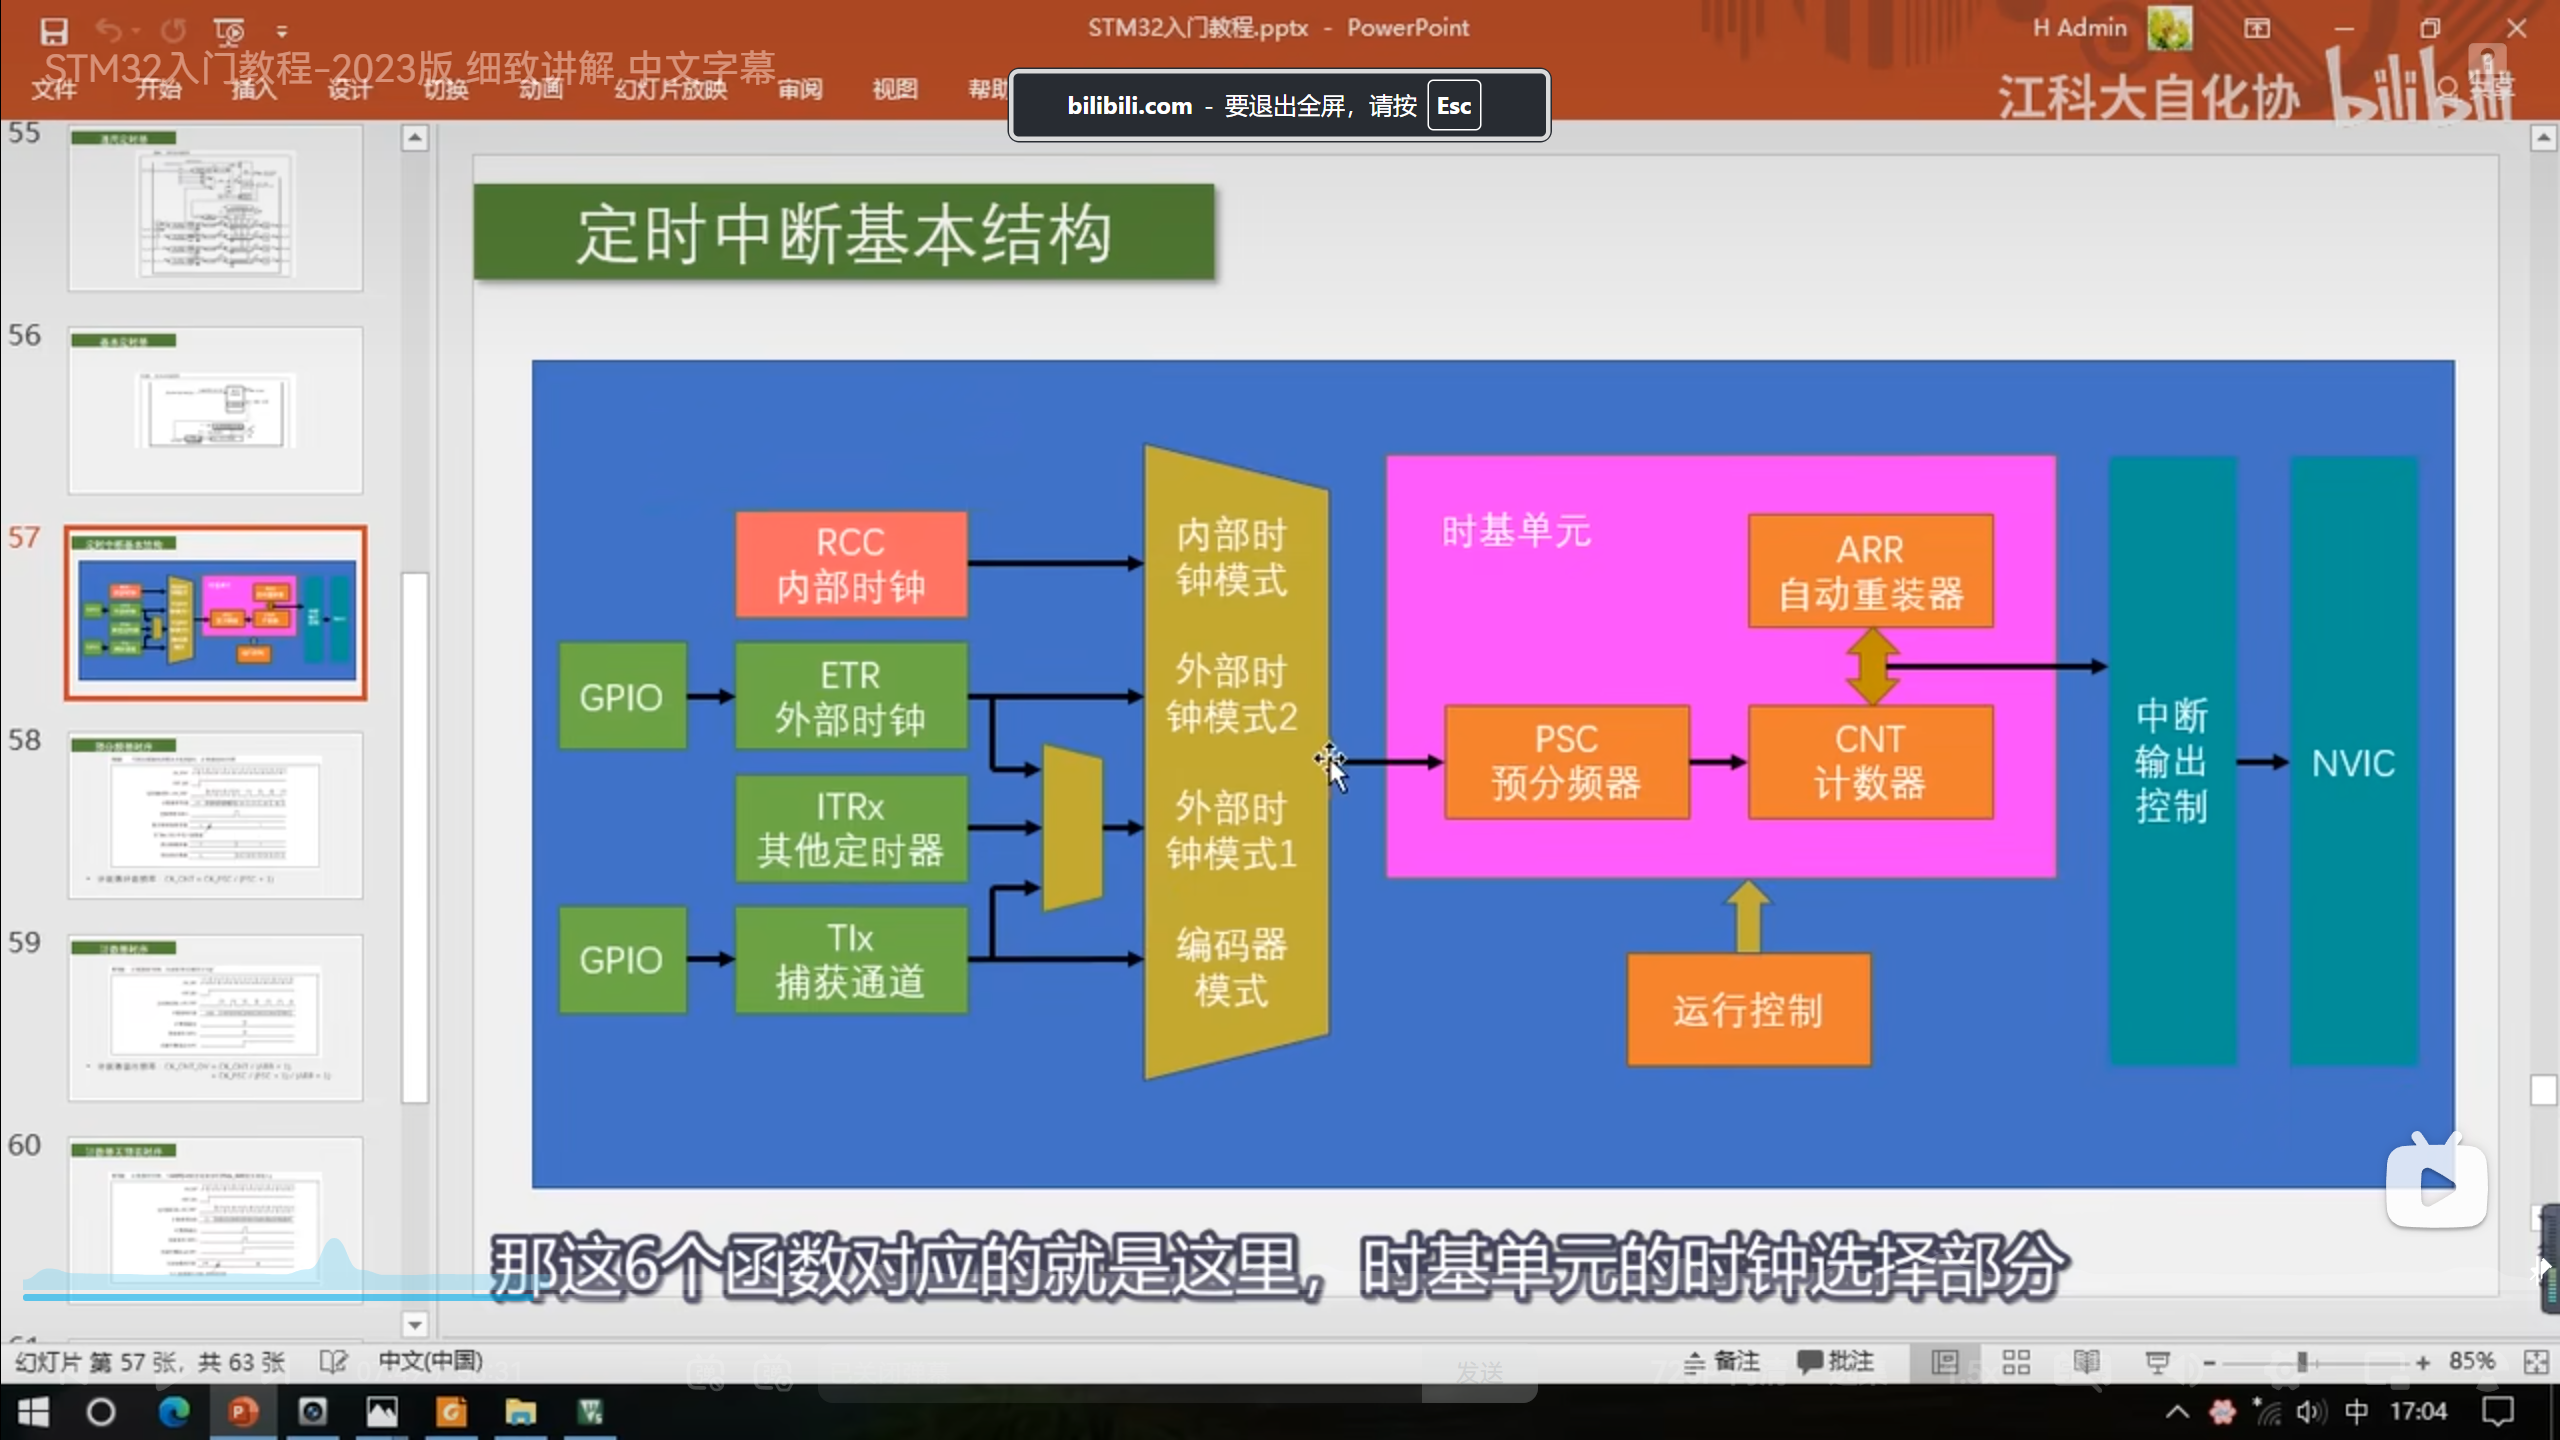The image size is (2560, 1440).
Task: Start slide show from status bar icon
Action: point(2157,1362)
